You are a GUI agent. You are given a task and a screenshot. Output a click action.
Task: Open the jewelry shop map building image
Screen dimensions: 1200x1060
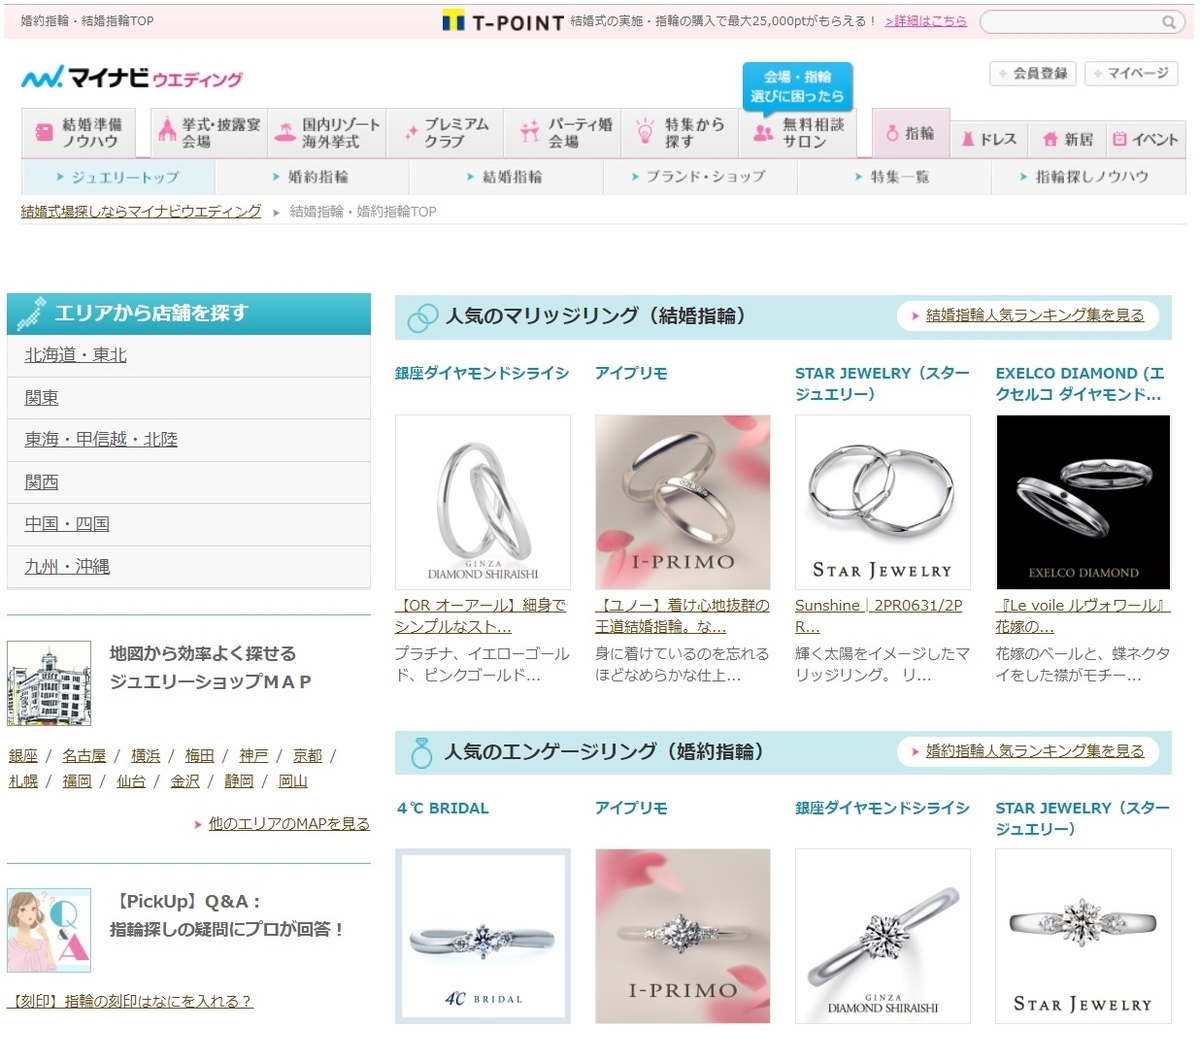click(x=49, y=683)
